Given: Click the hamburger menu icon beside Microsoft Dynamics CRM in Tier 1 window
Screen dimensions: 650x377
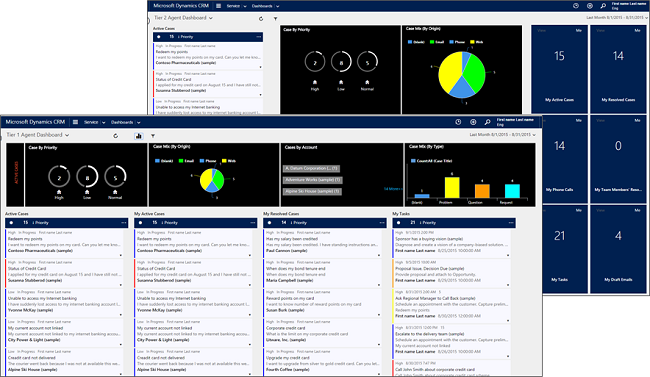Looking at the screenshot, I should pyautogui.click(x=75, y=122).
